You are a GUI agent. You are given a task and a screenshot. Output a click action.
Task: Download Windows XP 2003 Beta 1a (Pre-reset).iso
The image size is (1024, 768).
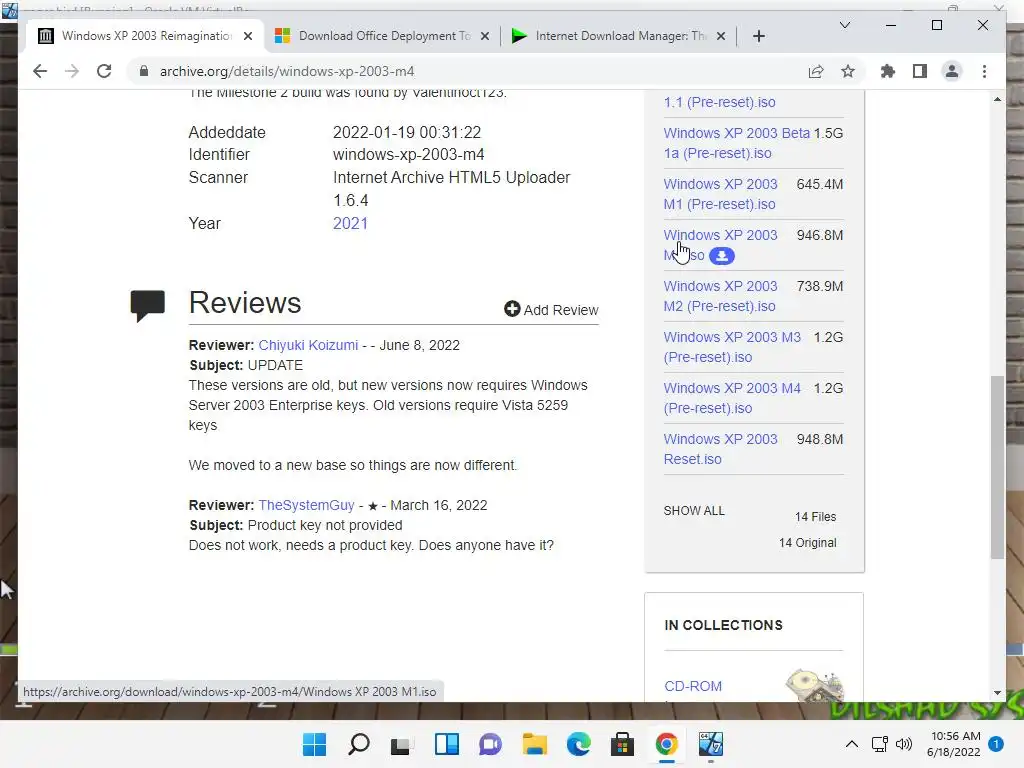click(736, 143)
